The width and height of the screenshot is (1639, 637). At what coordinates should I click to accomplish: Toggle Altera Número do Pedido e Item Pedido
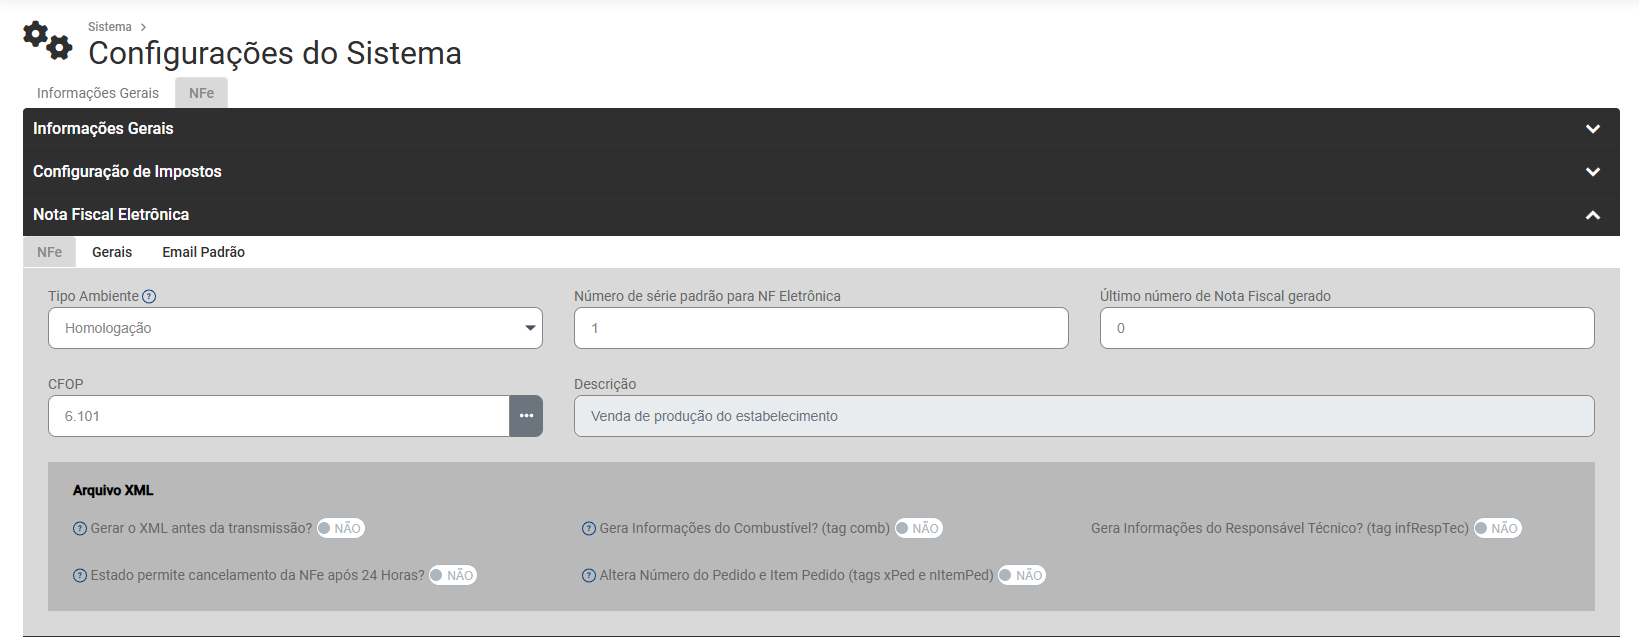(x=1022, y=576)
